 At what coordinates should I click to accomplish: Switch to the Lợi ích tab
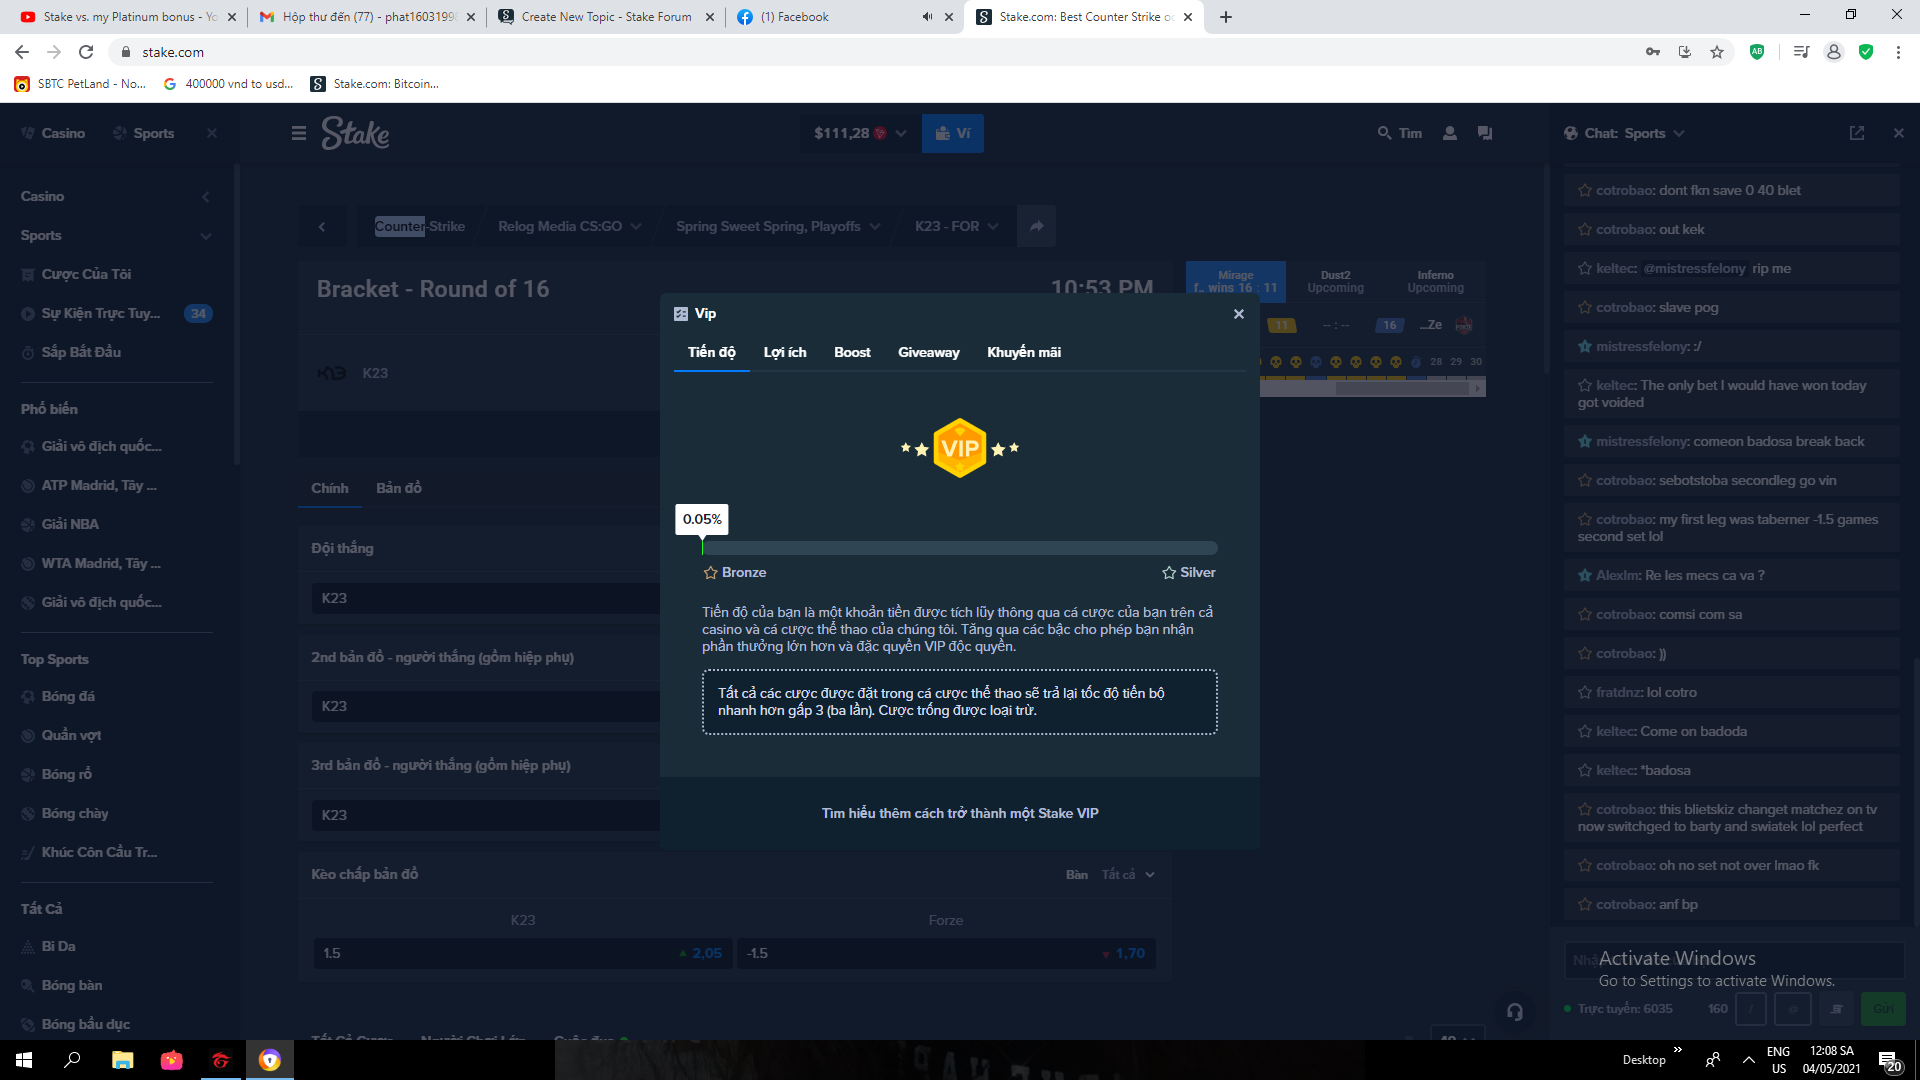click(x=784, y=352)
